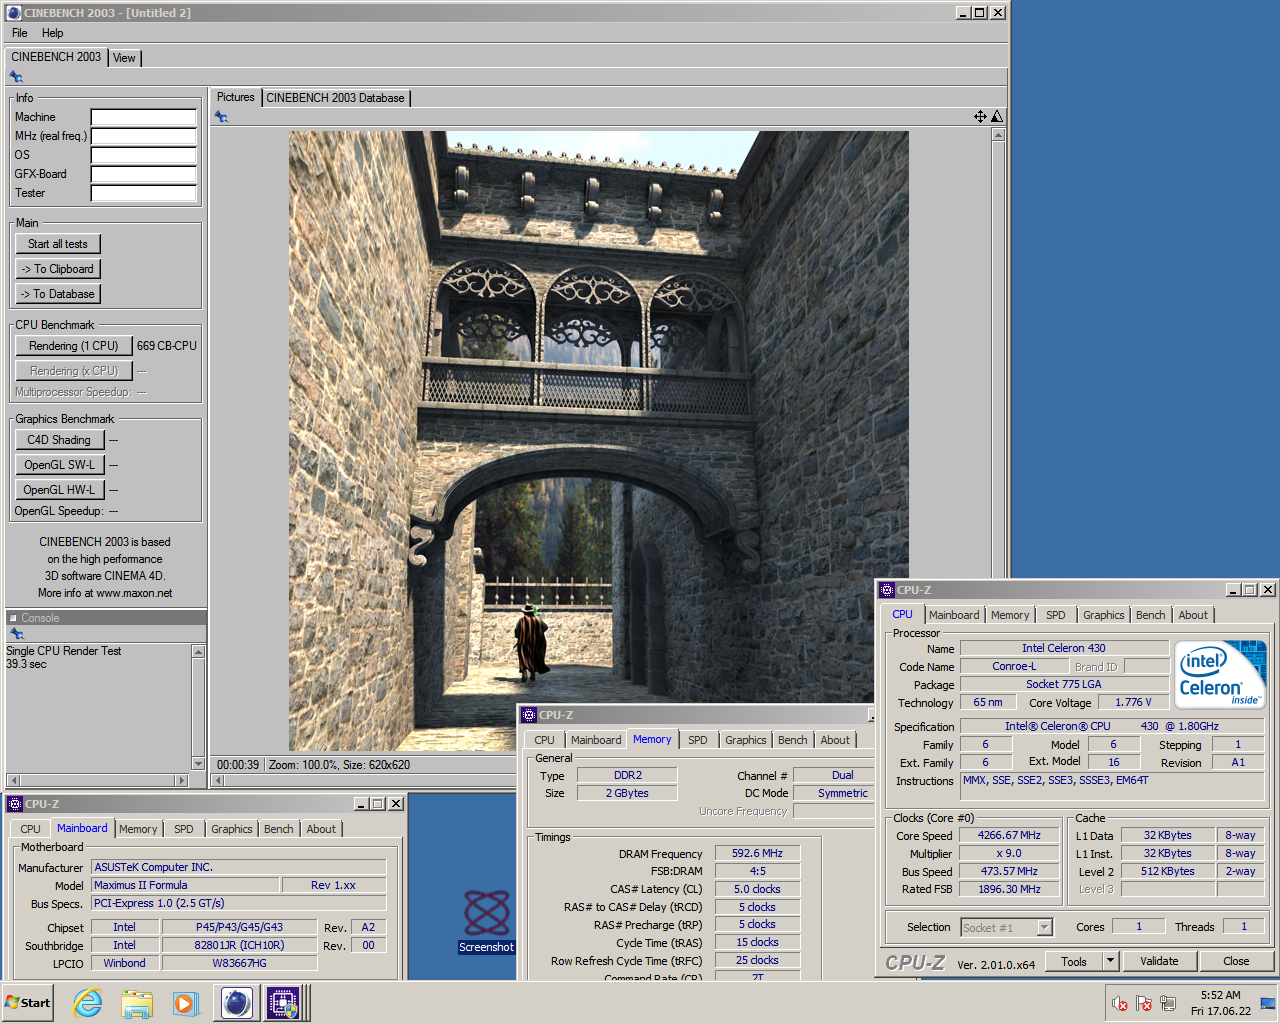Click the To Clipboard button
The image size is (1280, 1024).
coord(58,269)
